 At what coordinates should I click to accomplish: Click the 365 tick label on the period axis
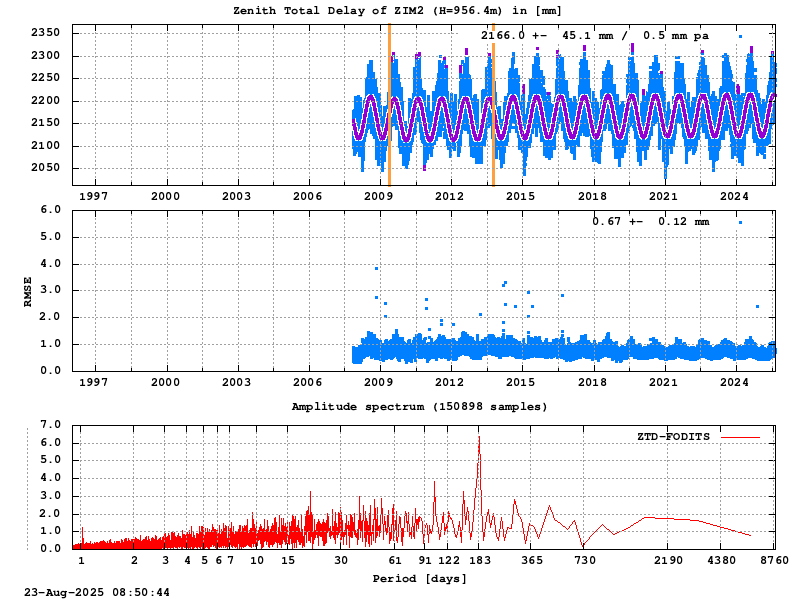tap(533, 561)
